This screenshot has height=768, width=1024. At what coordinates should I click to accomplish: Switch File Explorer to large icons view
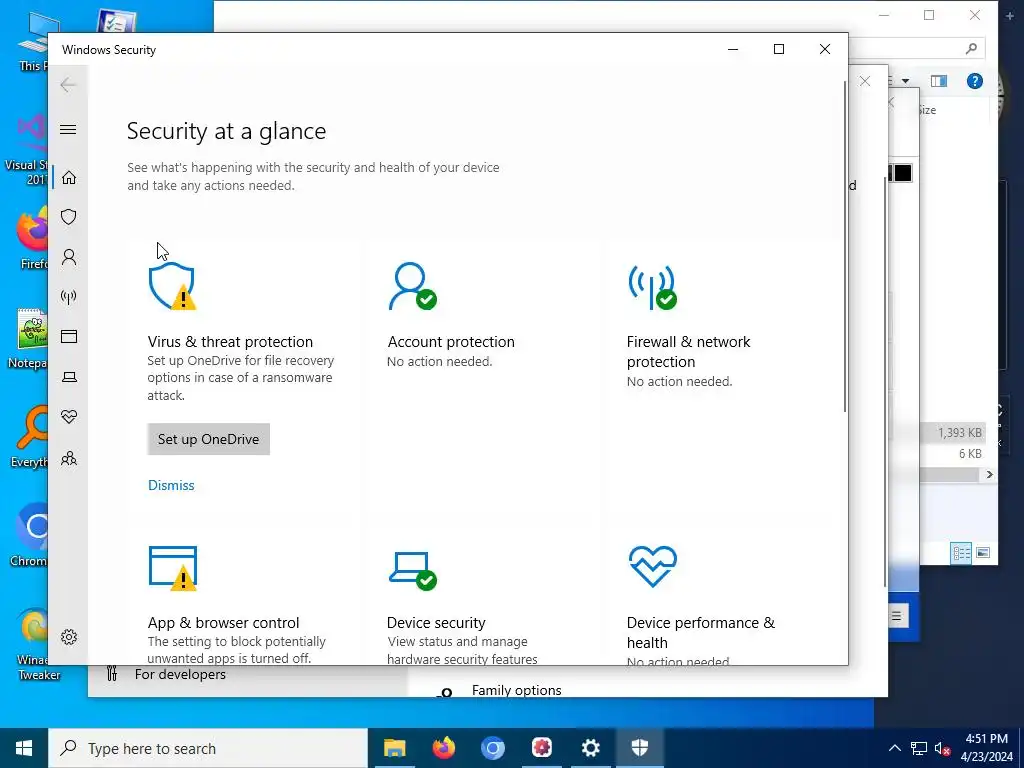click(x=983, y=553)
